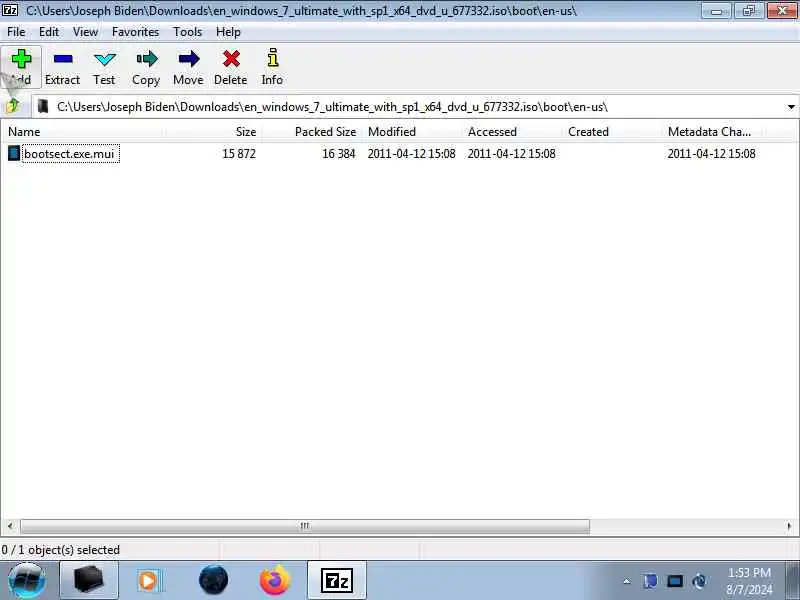Open the dark round taskbar application
Image resolution: width=800 pixels, height=600 pixels.
[x=213, y=581]
